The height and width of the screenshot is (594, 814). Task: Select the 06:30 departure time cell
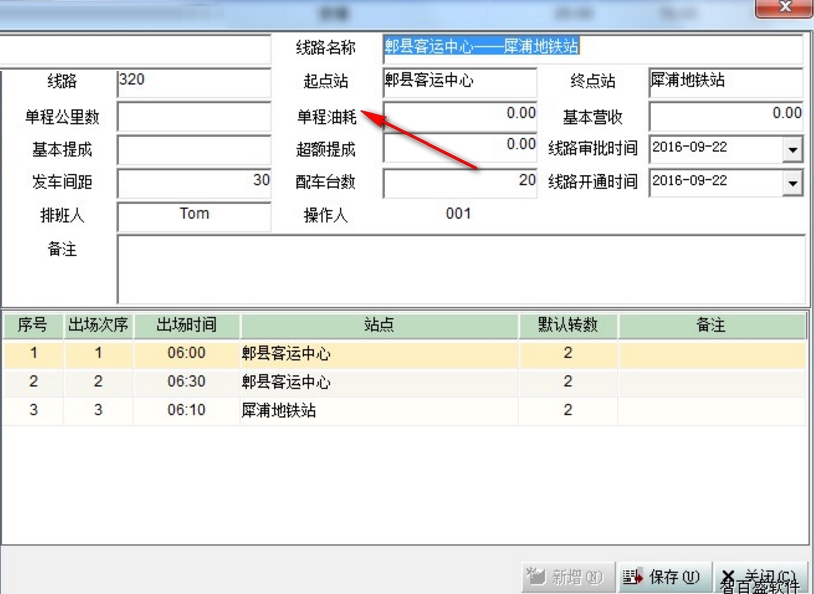(186, 382)
